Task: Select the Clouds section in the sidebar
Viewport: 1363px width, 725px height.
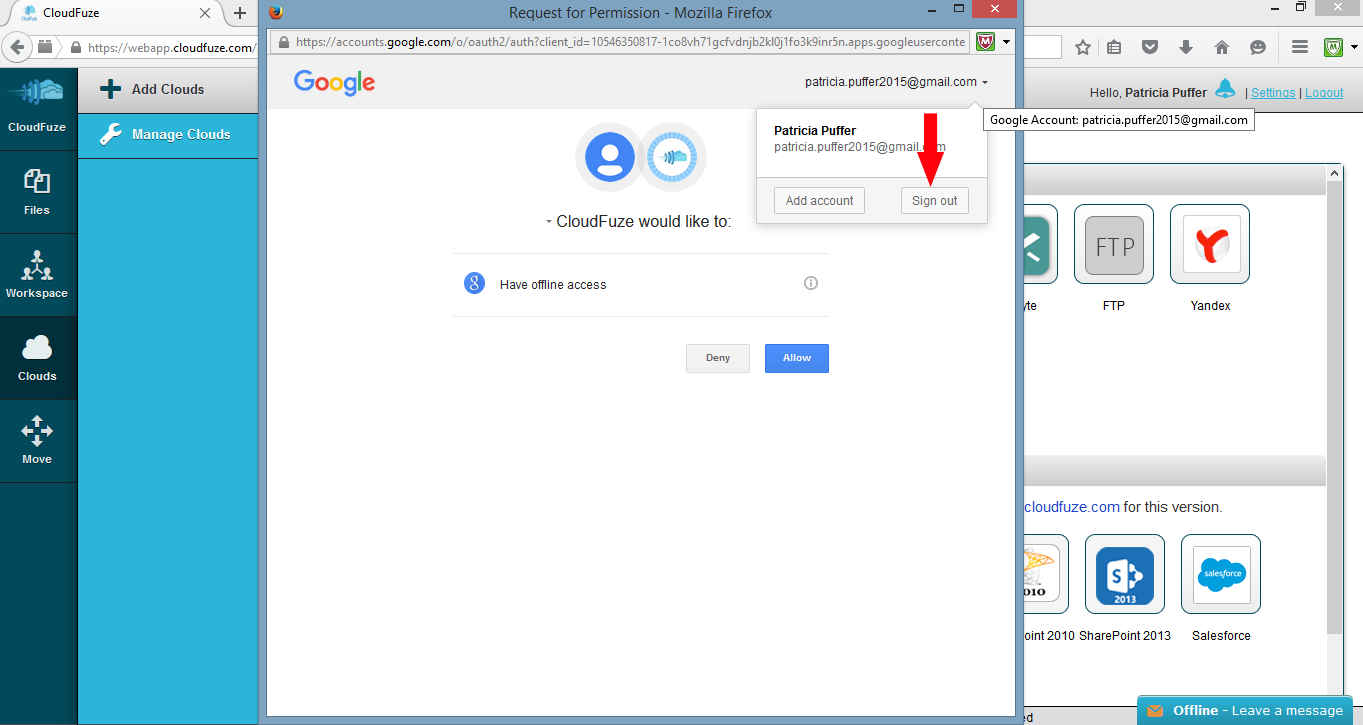Action: (x=37, y=358)
